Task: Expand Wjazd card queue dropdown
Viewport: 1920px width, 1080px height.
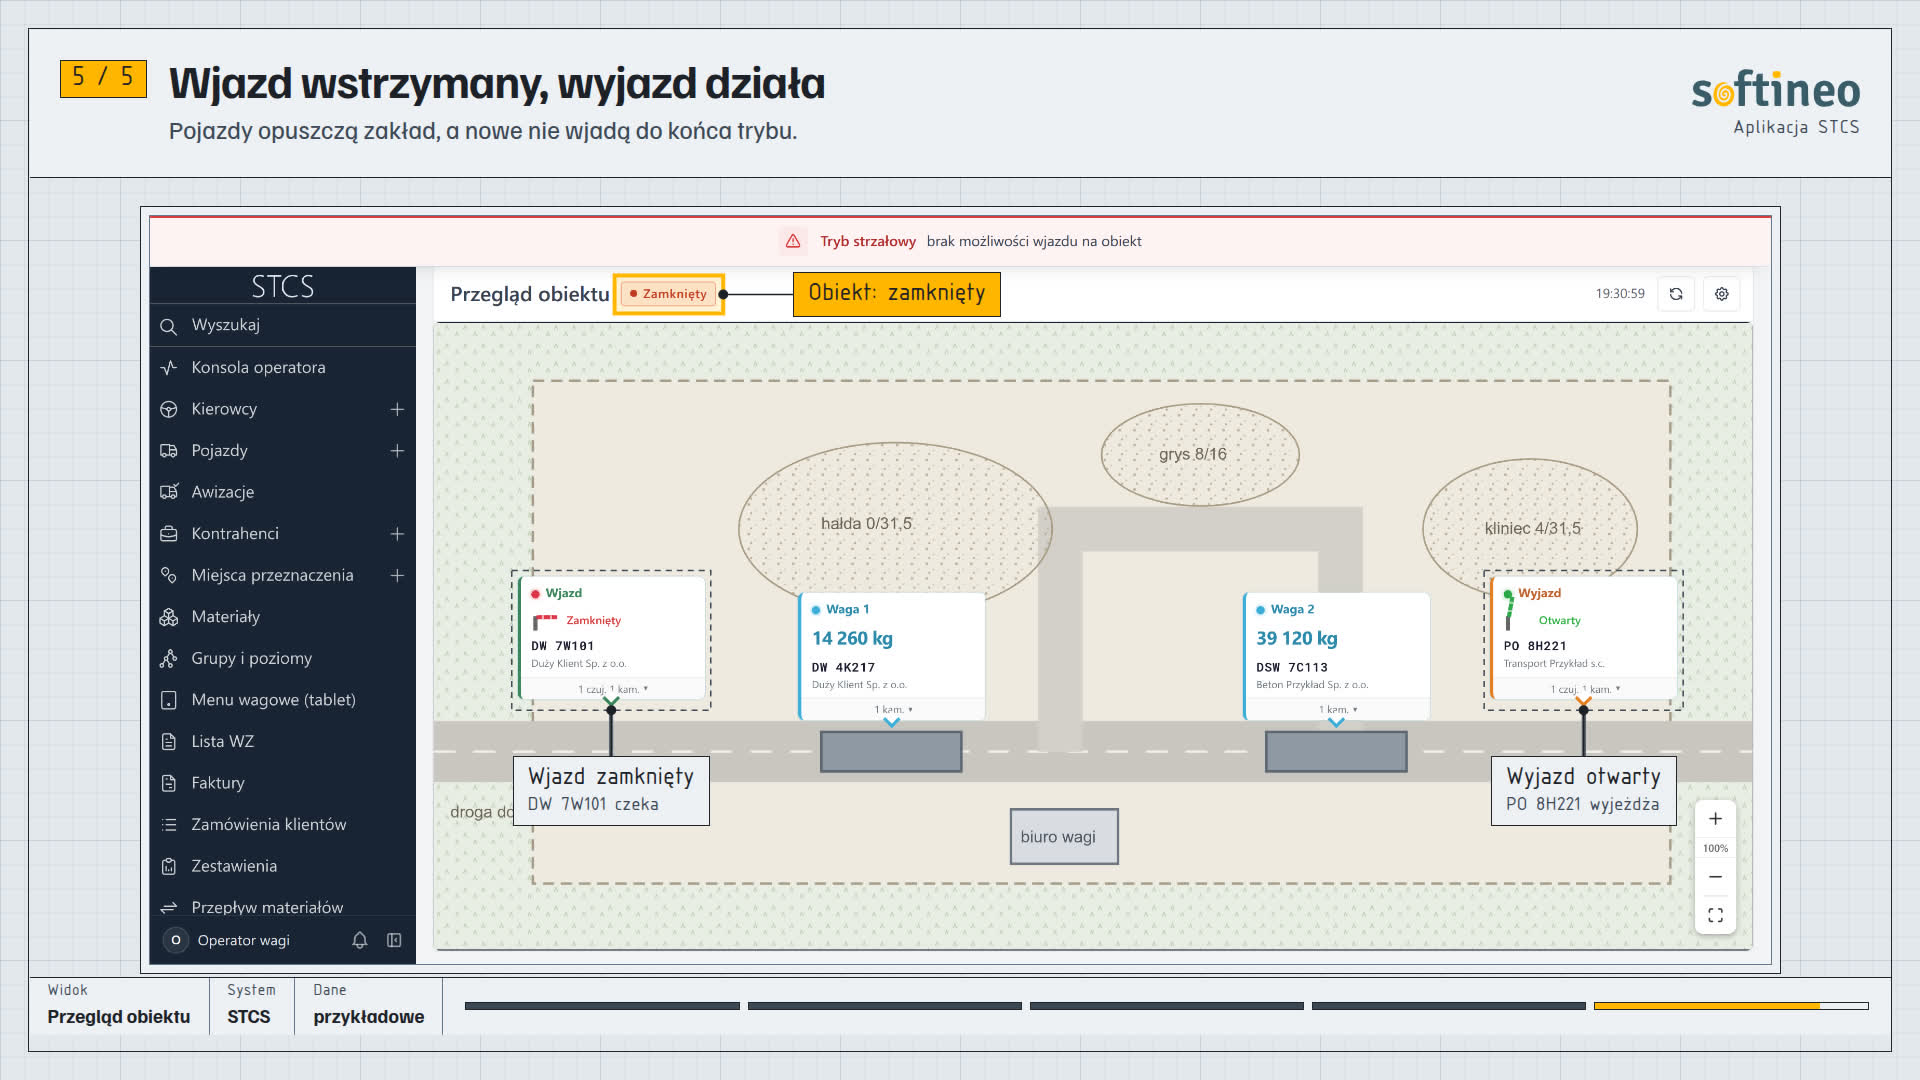Action: click(613, 689)
